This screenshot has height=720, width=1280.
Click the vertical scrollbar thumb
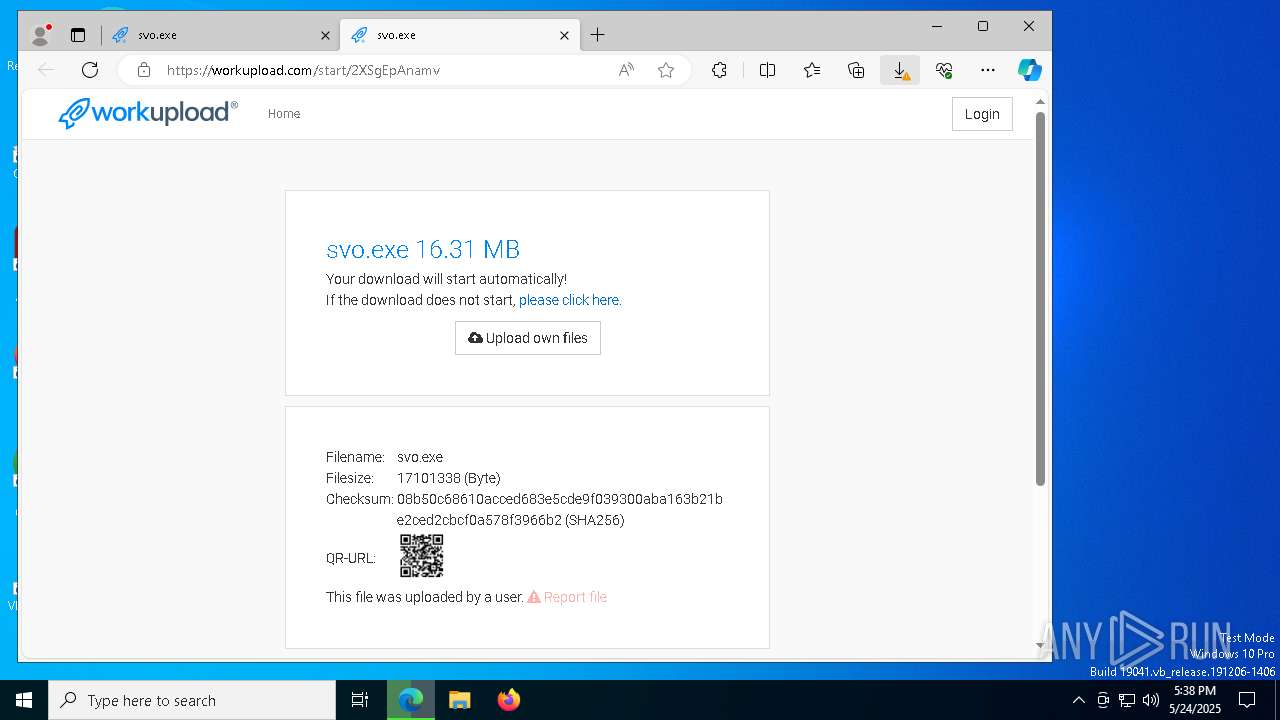1040,298
